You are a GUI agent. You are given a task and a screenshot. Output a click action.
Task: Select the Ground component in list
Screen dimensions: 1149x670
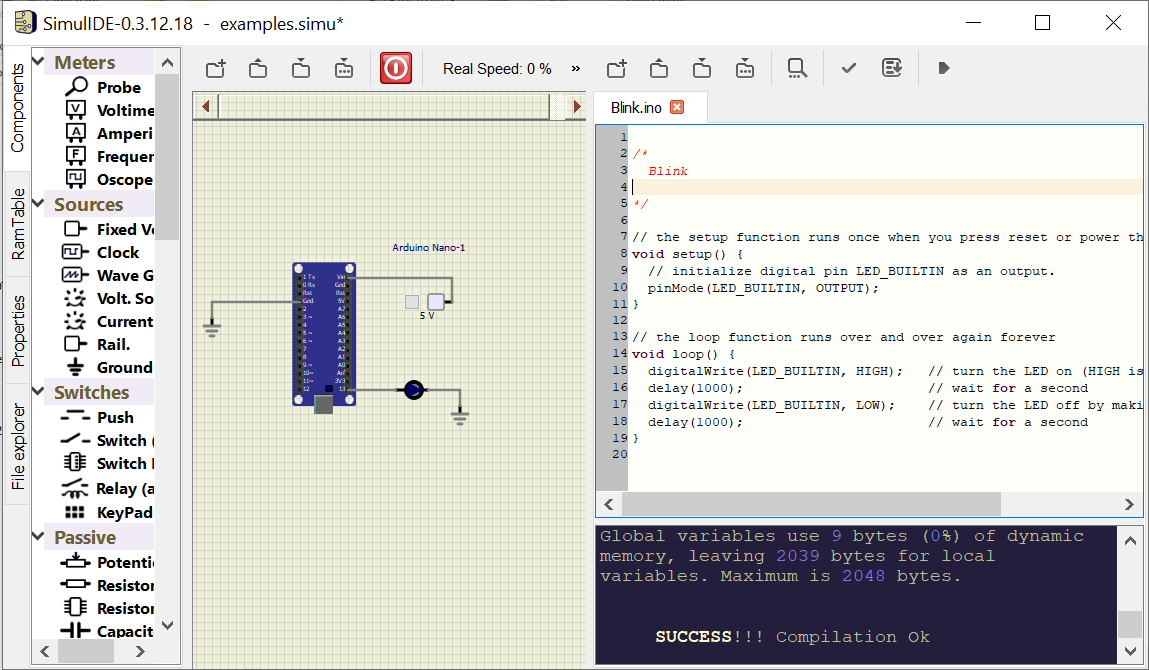(x=108, y=367)
